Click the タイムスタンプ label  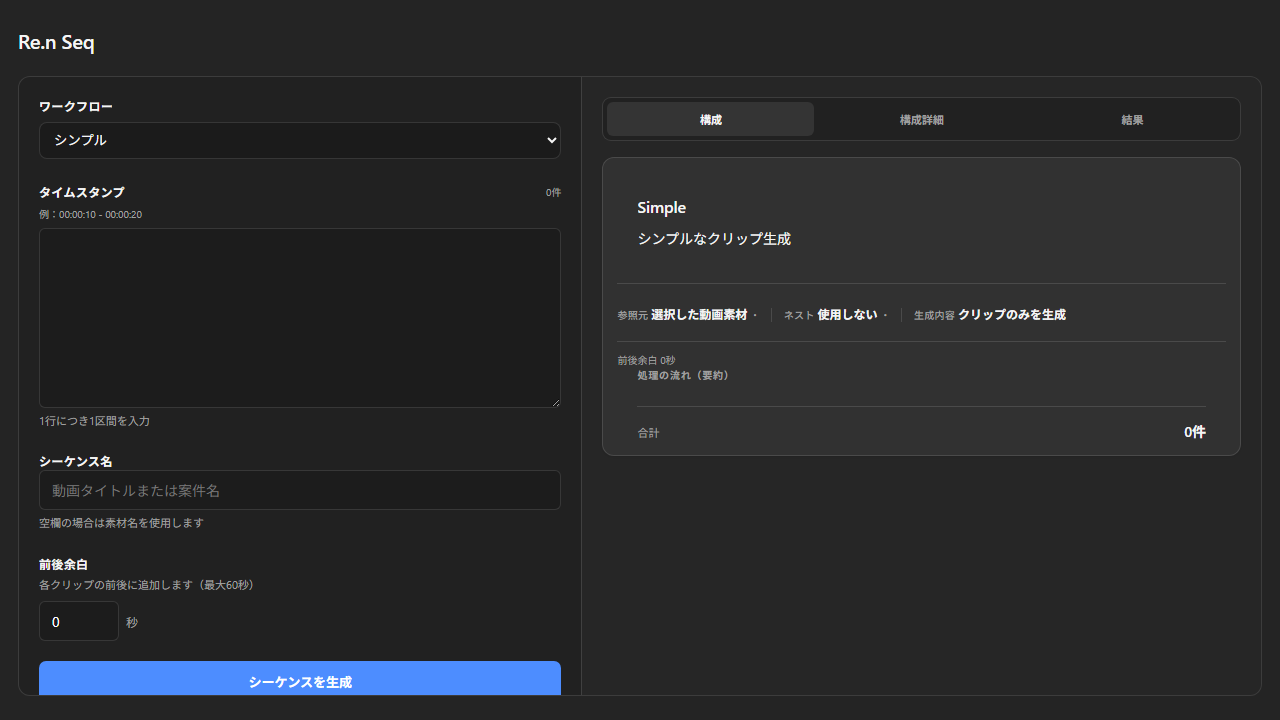coord(82,192)
